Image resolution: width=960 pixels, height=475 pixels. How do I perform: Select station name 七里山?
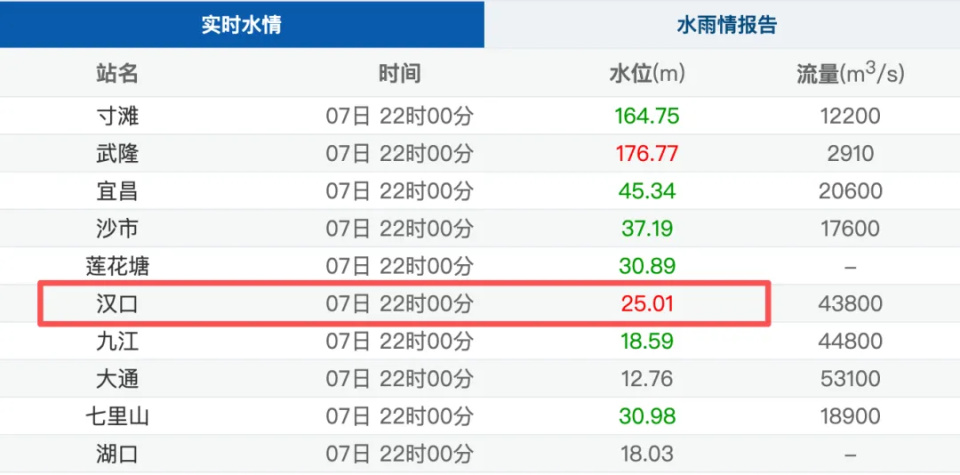(x=117, y=416)
